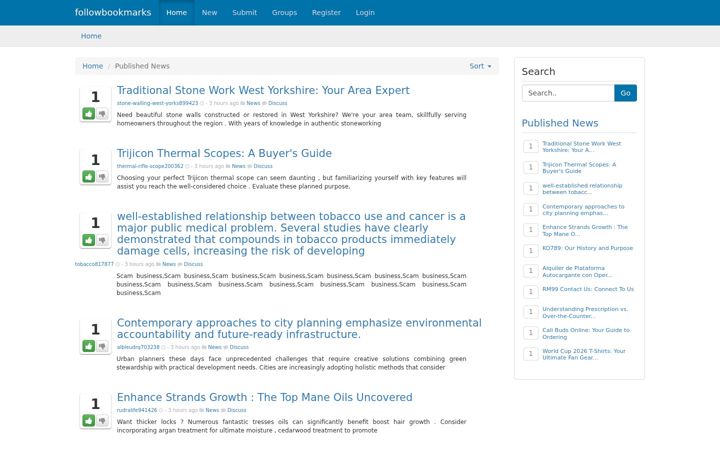Open sidebar link Understanding Prescription vs. Over-the-Counter
This screenshot has height=450, width=720.
click(x=585, y=312)
